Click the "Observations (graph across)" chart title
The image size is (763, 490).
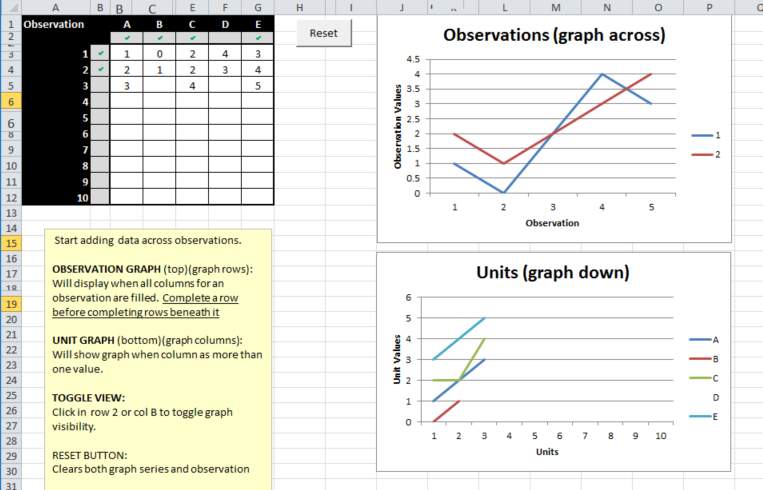pyautogui.click(x=554, y=36)
